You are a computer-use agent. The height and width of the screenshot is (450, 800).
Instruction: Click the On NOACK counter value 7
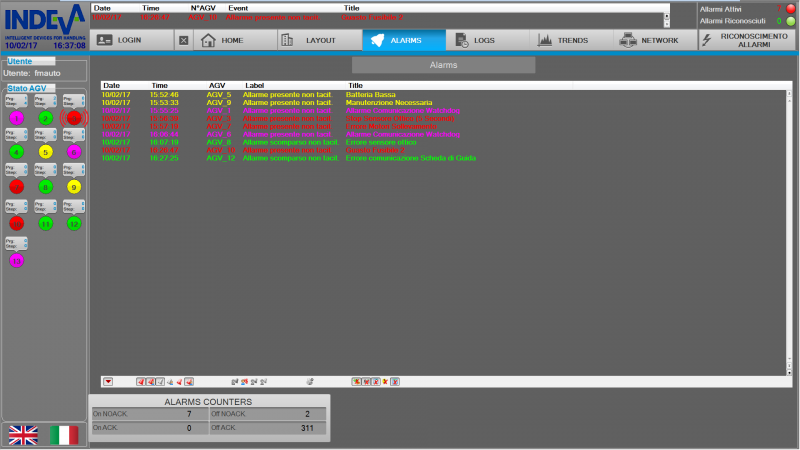point(189,414)
